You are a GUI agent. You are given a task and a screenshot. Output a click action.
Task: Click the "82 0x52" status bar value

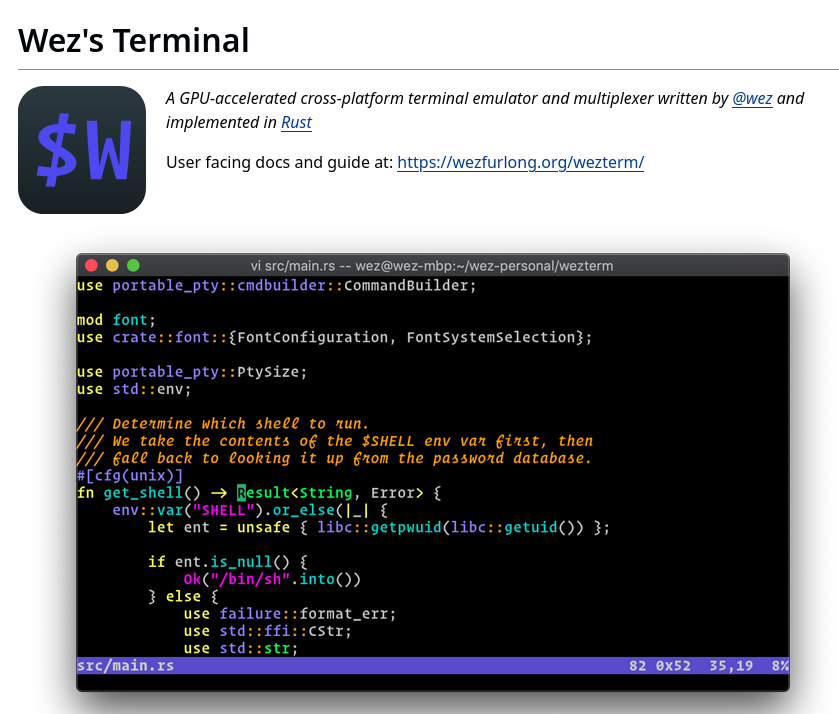point(660,666)
